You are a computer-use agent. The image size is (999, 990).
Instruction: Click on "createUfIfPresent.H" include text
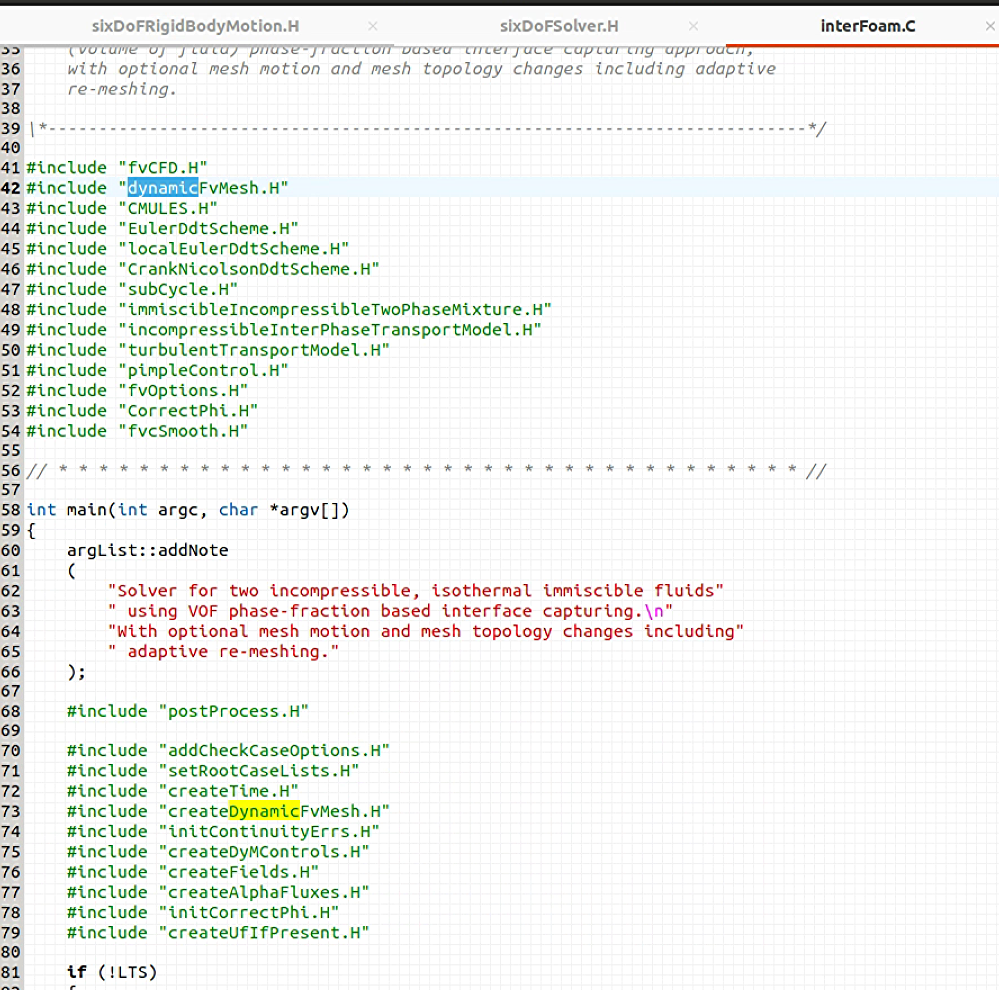click(264, 932)
